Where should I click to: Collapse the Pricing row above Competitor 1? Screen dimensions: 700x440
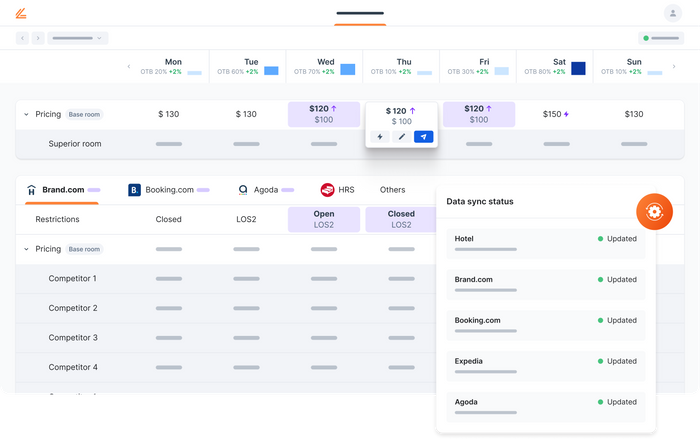click(26, 249)
